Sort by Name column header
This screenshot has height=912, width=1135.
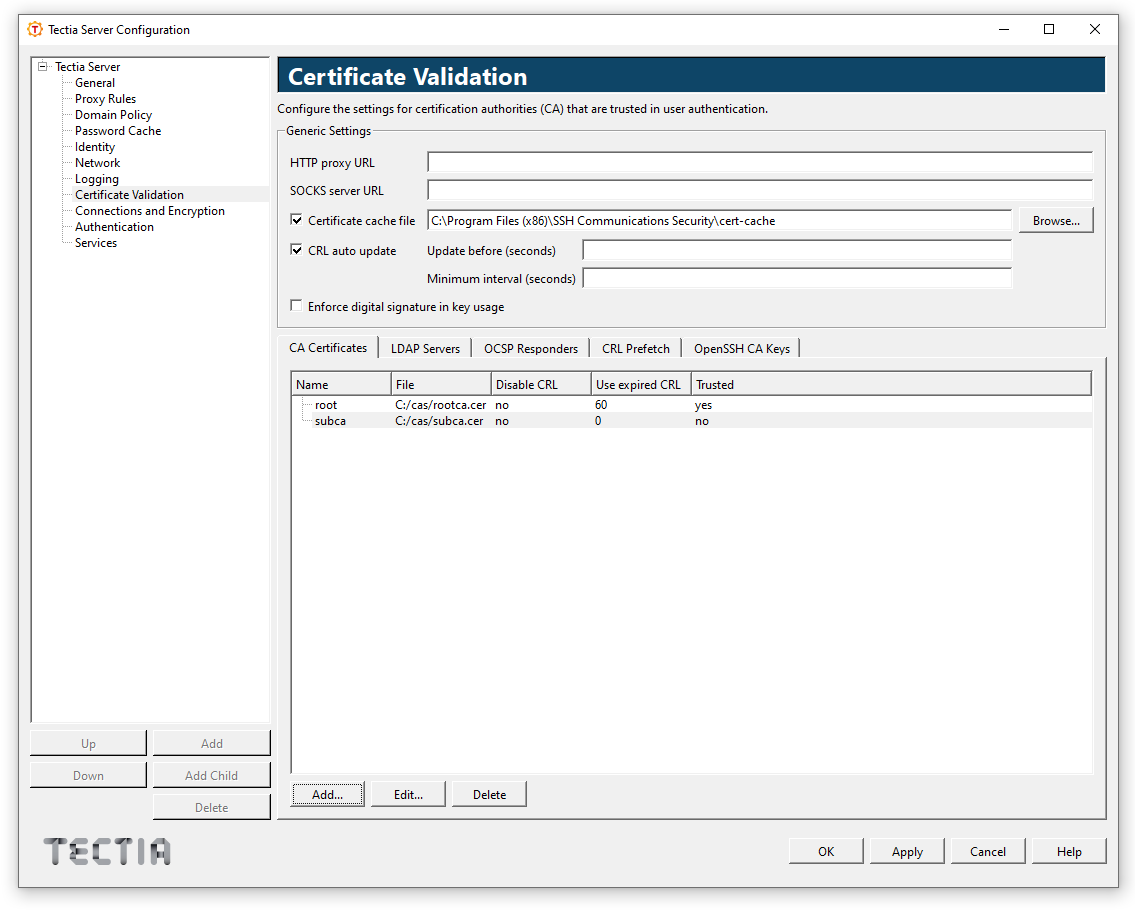[x=342, y=384]
